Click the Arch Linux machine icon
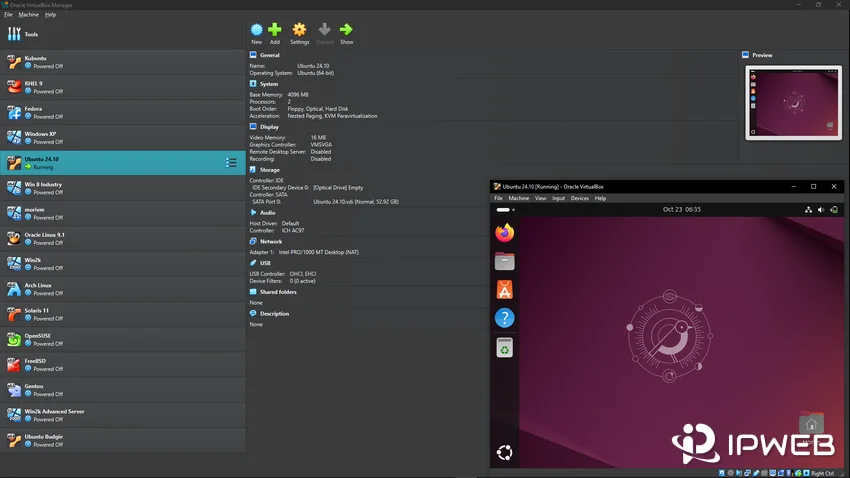 tap(14, 289)
